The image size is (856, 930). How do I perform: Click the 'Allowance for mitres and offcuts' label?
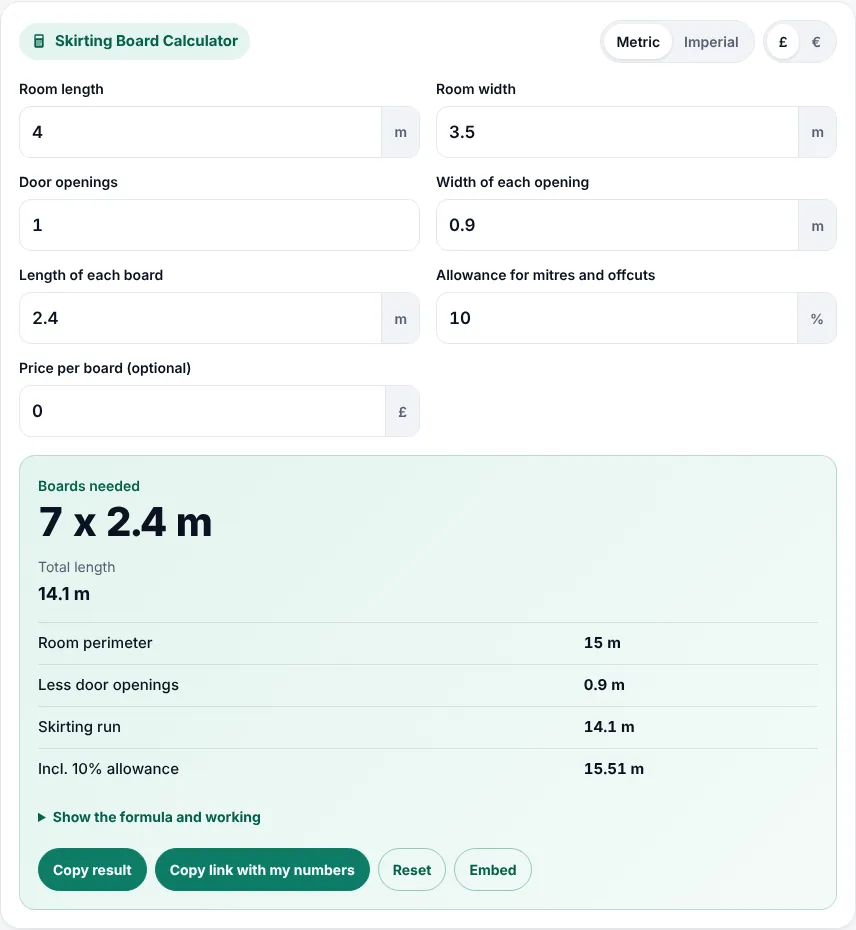click(x=546, y=275)
